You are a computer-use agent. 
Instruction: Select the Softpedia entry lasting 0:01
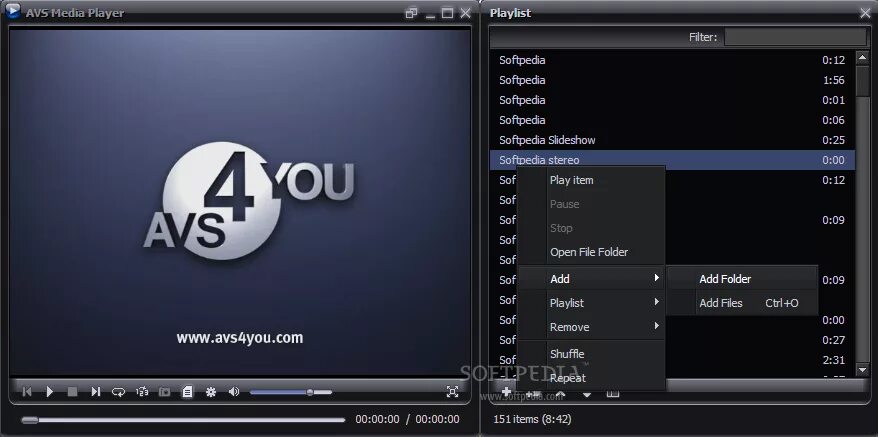(672, 100)
